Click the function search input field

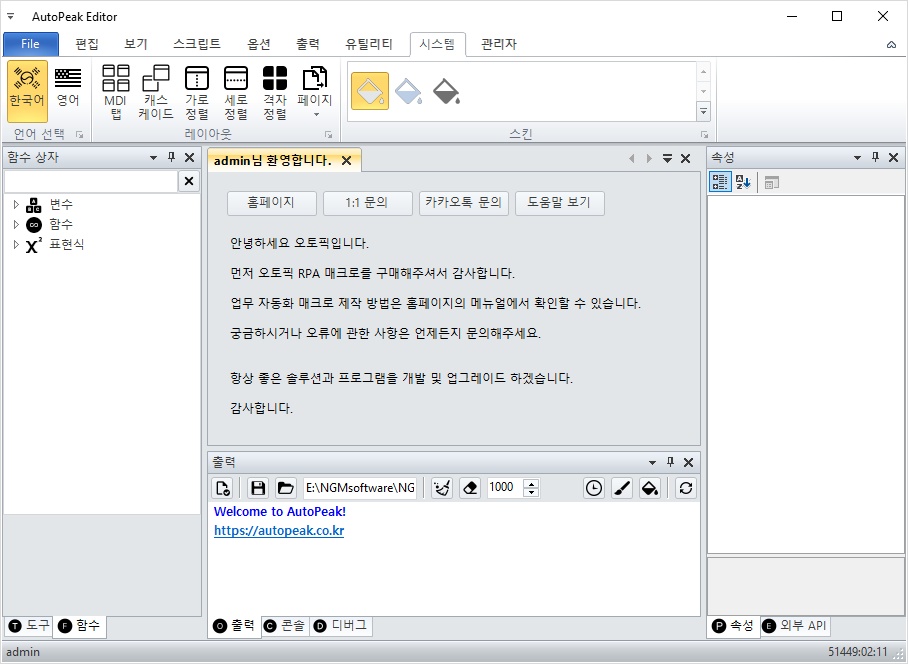(x=91, y=181)
